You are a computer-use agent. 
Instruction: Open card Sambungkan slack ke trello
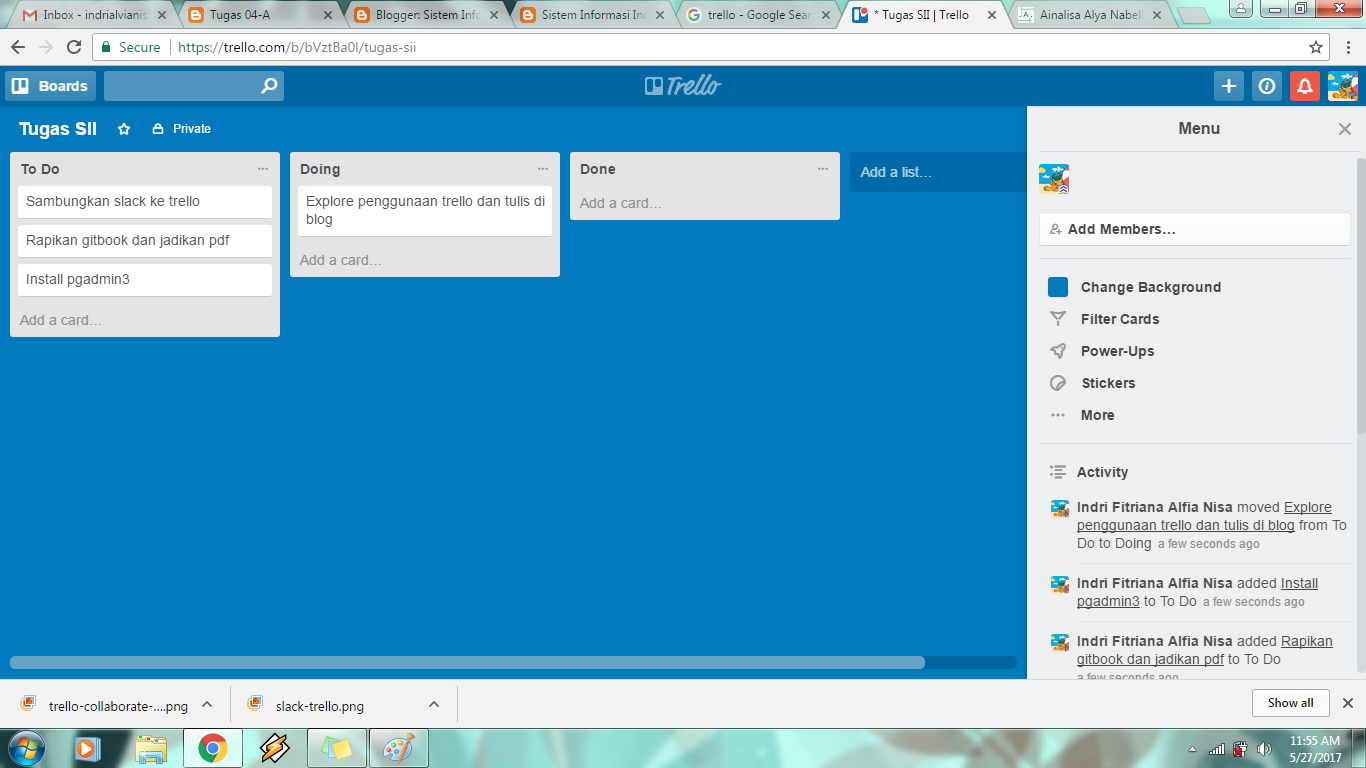pyautogui.click(x=145, y=202)
